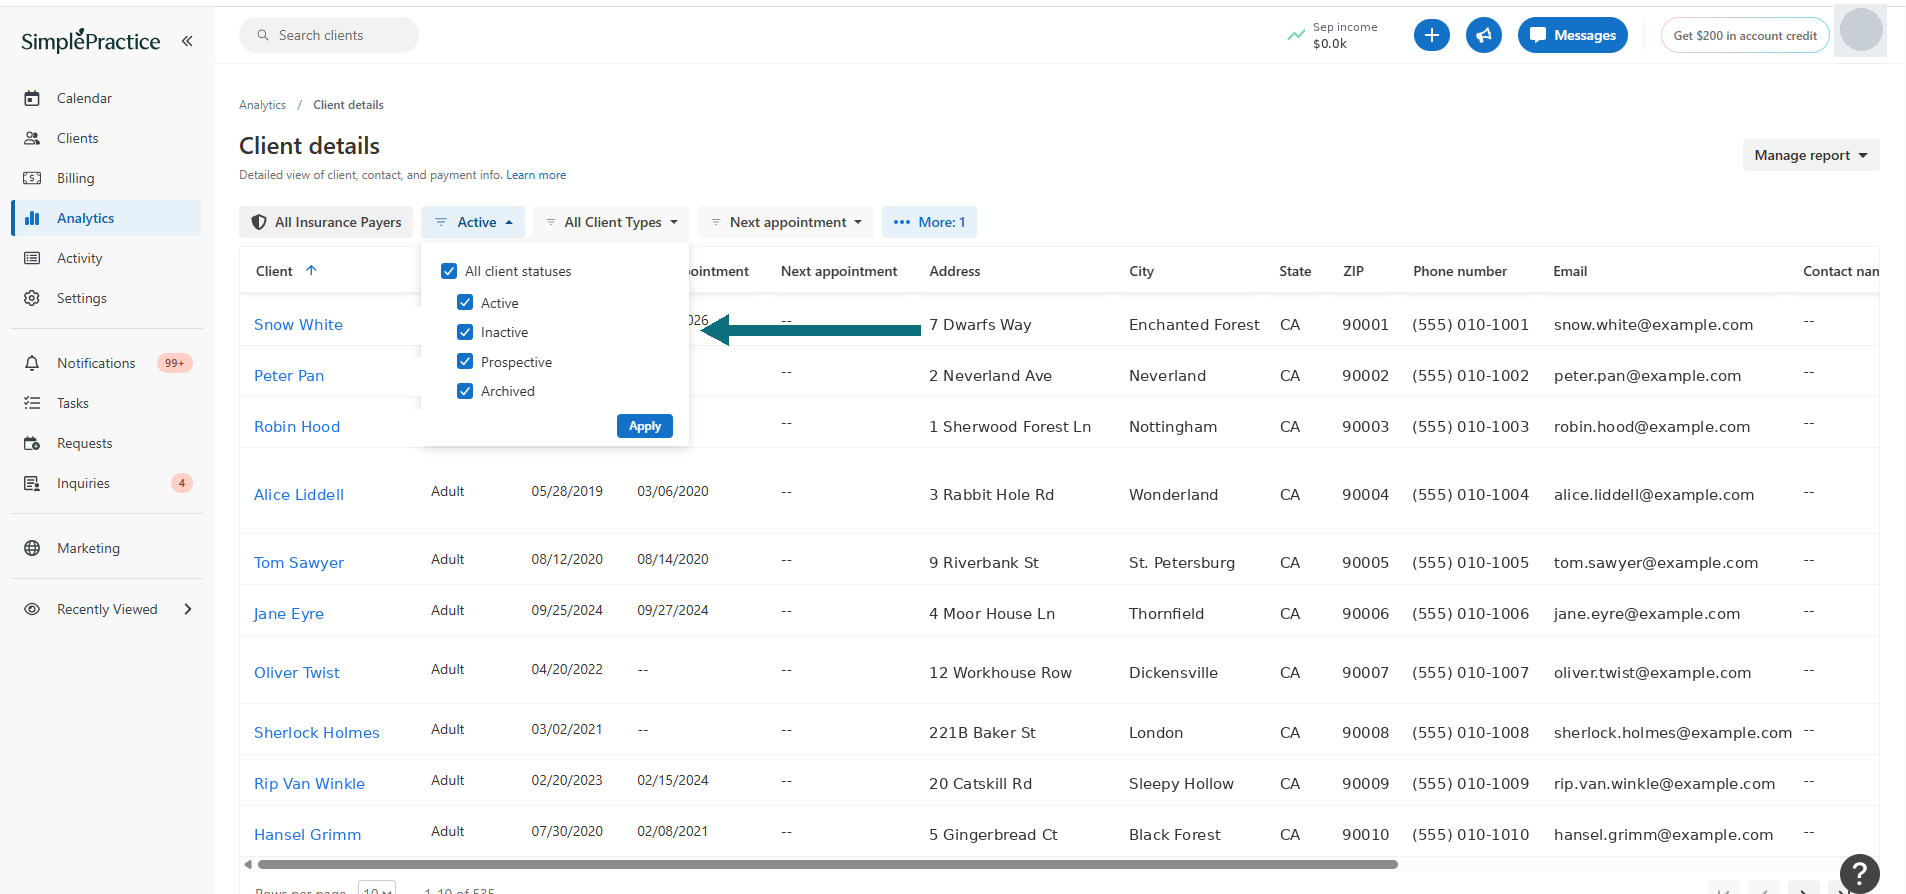1906x894 pixels.
Task: Click the Activity list icon
Action: pyautogui.click(x=32, y=258)
